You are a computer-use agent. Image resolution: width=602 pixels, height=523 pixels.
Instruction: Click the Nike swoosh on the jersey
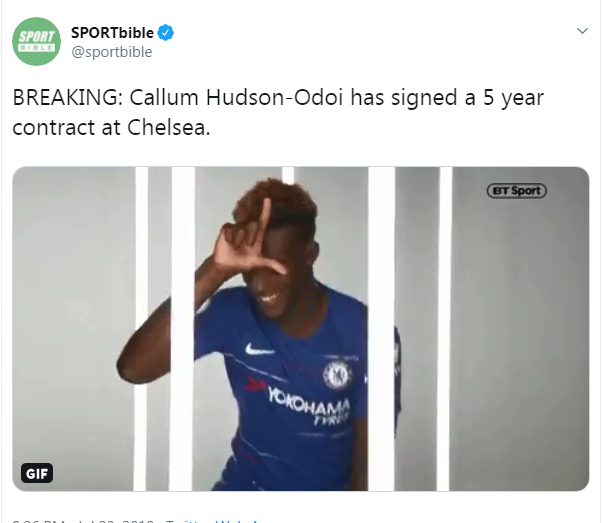pos(259,349)
